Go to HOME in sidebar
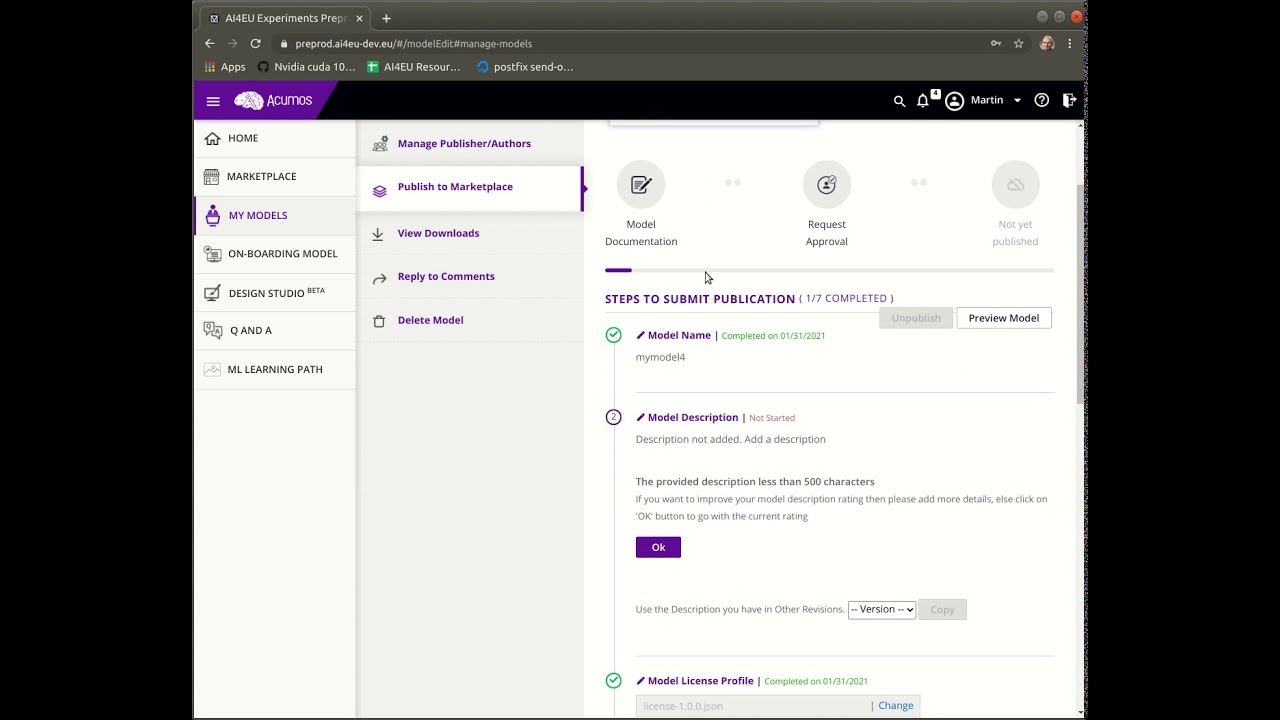This screenshot has height=720, width=1280. click(x=274, y=138)
